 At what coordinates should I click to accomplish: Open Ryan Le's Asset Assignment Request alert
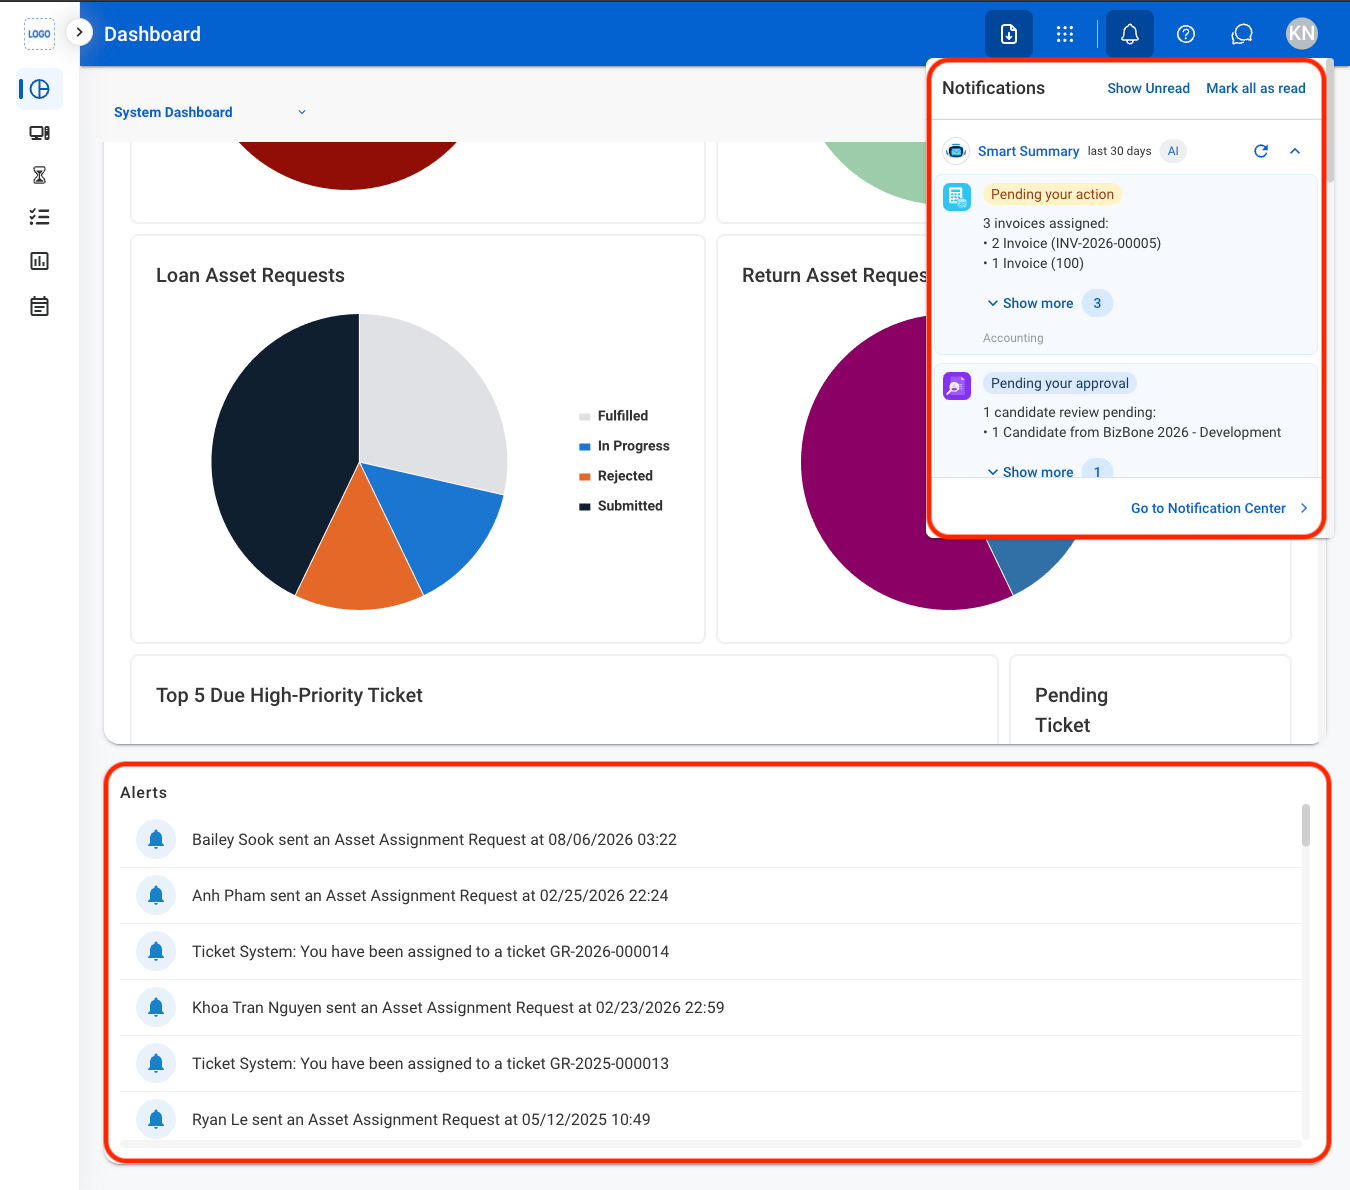pyautogui.click(x=711, y=1118)
